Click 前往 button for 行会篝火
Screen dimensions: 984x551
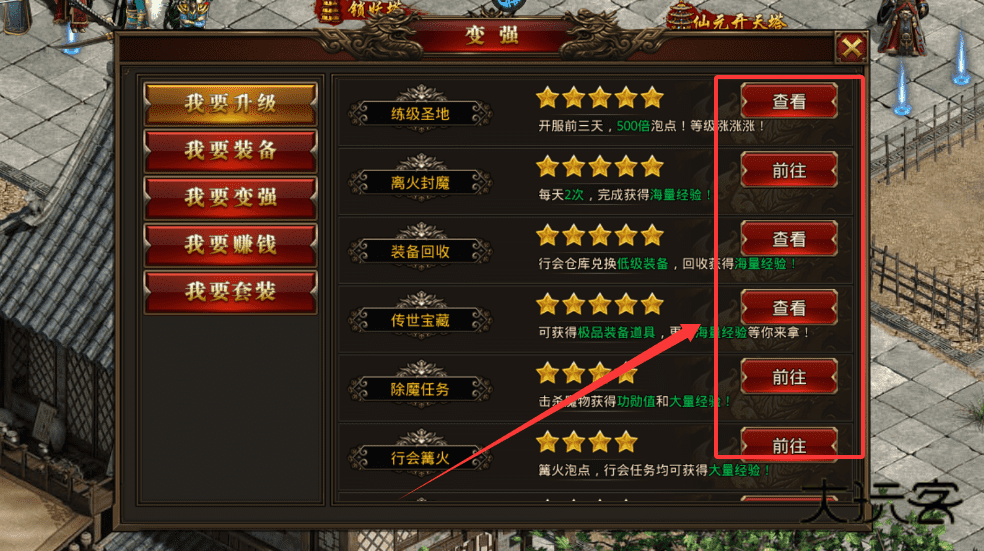789,445
